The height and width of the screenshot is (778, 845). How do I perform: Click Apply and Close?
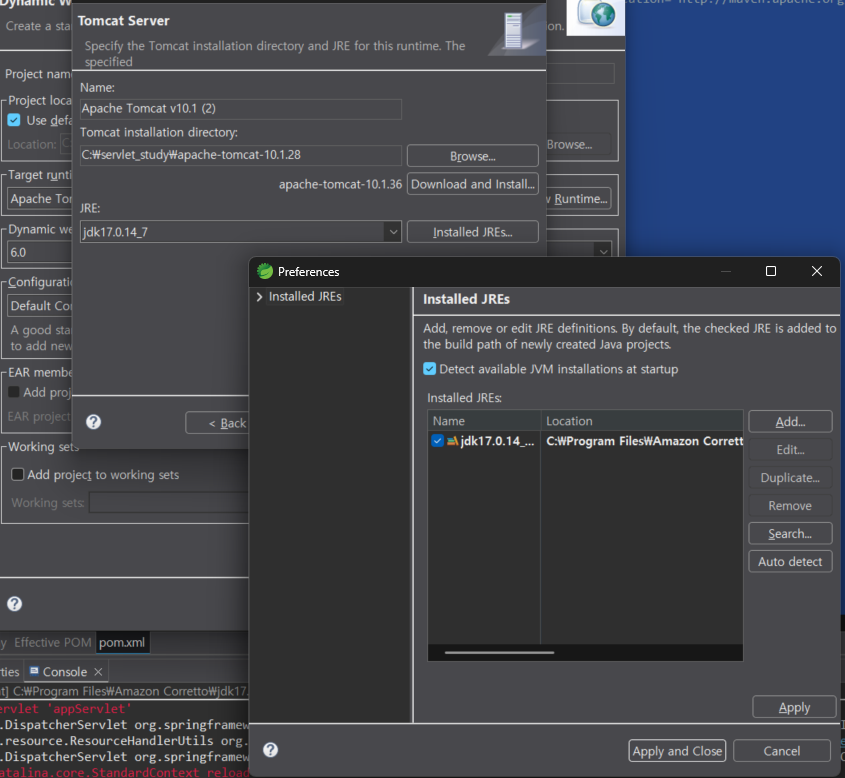(677, 751)
